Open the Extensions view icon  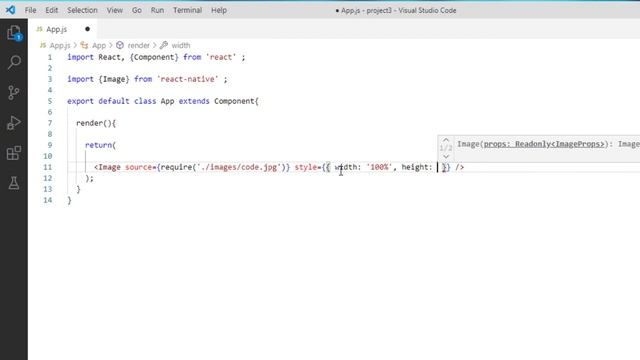tap(14, 153)
